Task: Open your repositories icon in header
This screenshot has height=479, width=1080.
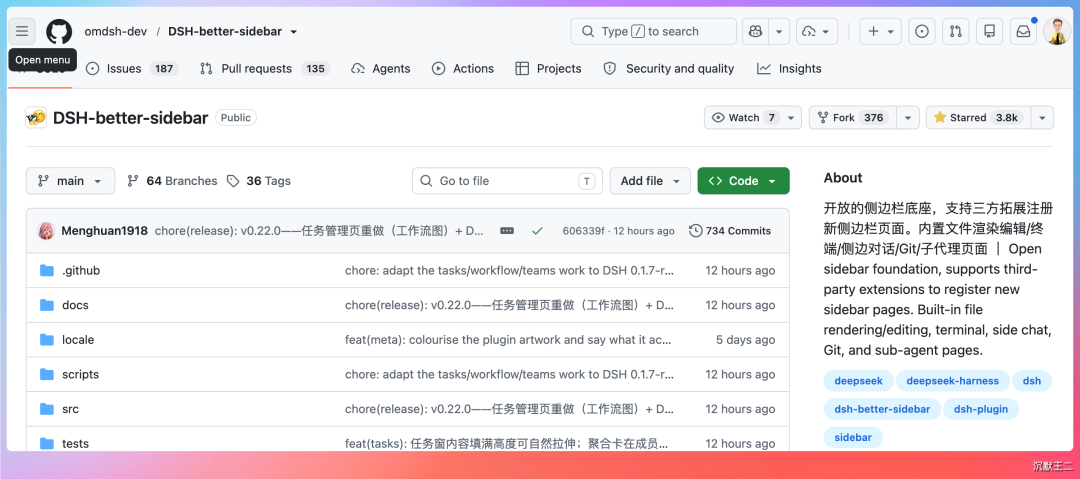Action: pyautogui.click(x=989, y=32)
